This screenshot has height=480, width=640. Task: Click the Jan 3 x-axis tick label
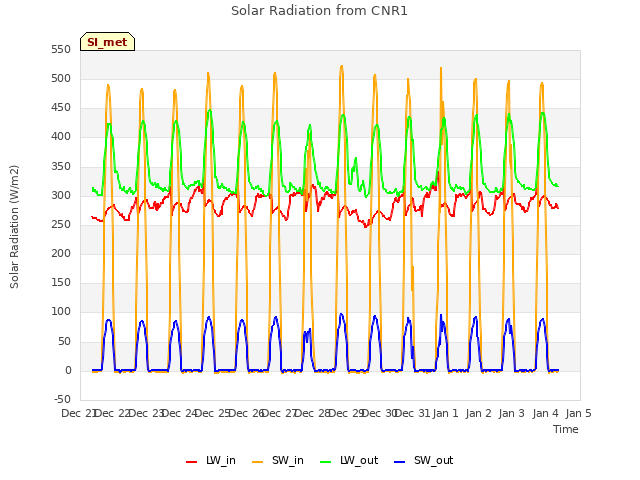512,413
